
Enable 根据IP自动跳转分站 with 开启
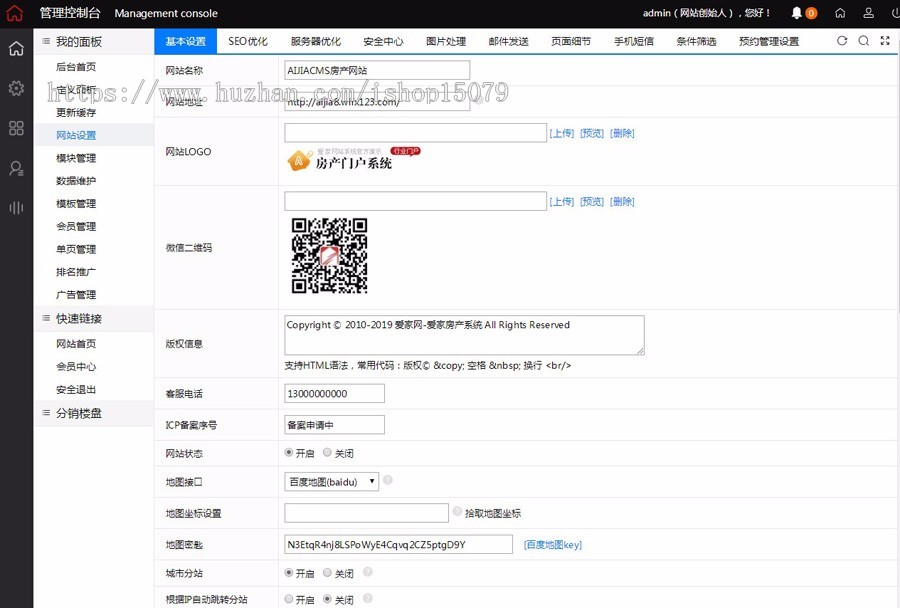click(290, 600)
